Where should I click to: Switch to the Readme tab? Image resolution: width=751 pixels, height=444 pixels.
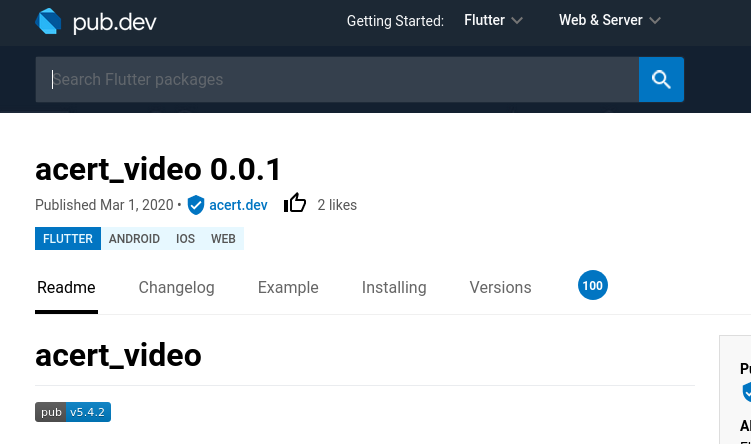click(x=67, y=287)
